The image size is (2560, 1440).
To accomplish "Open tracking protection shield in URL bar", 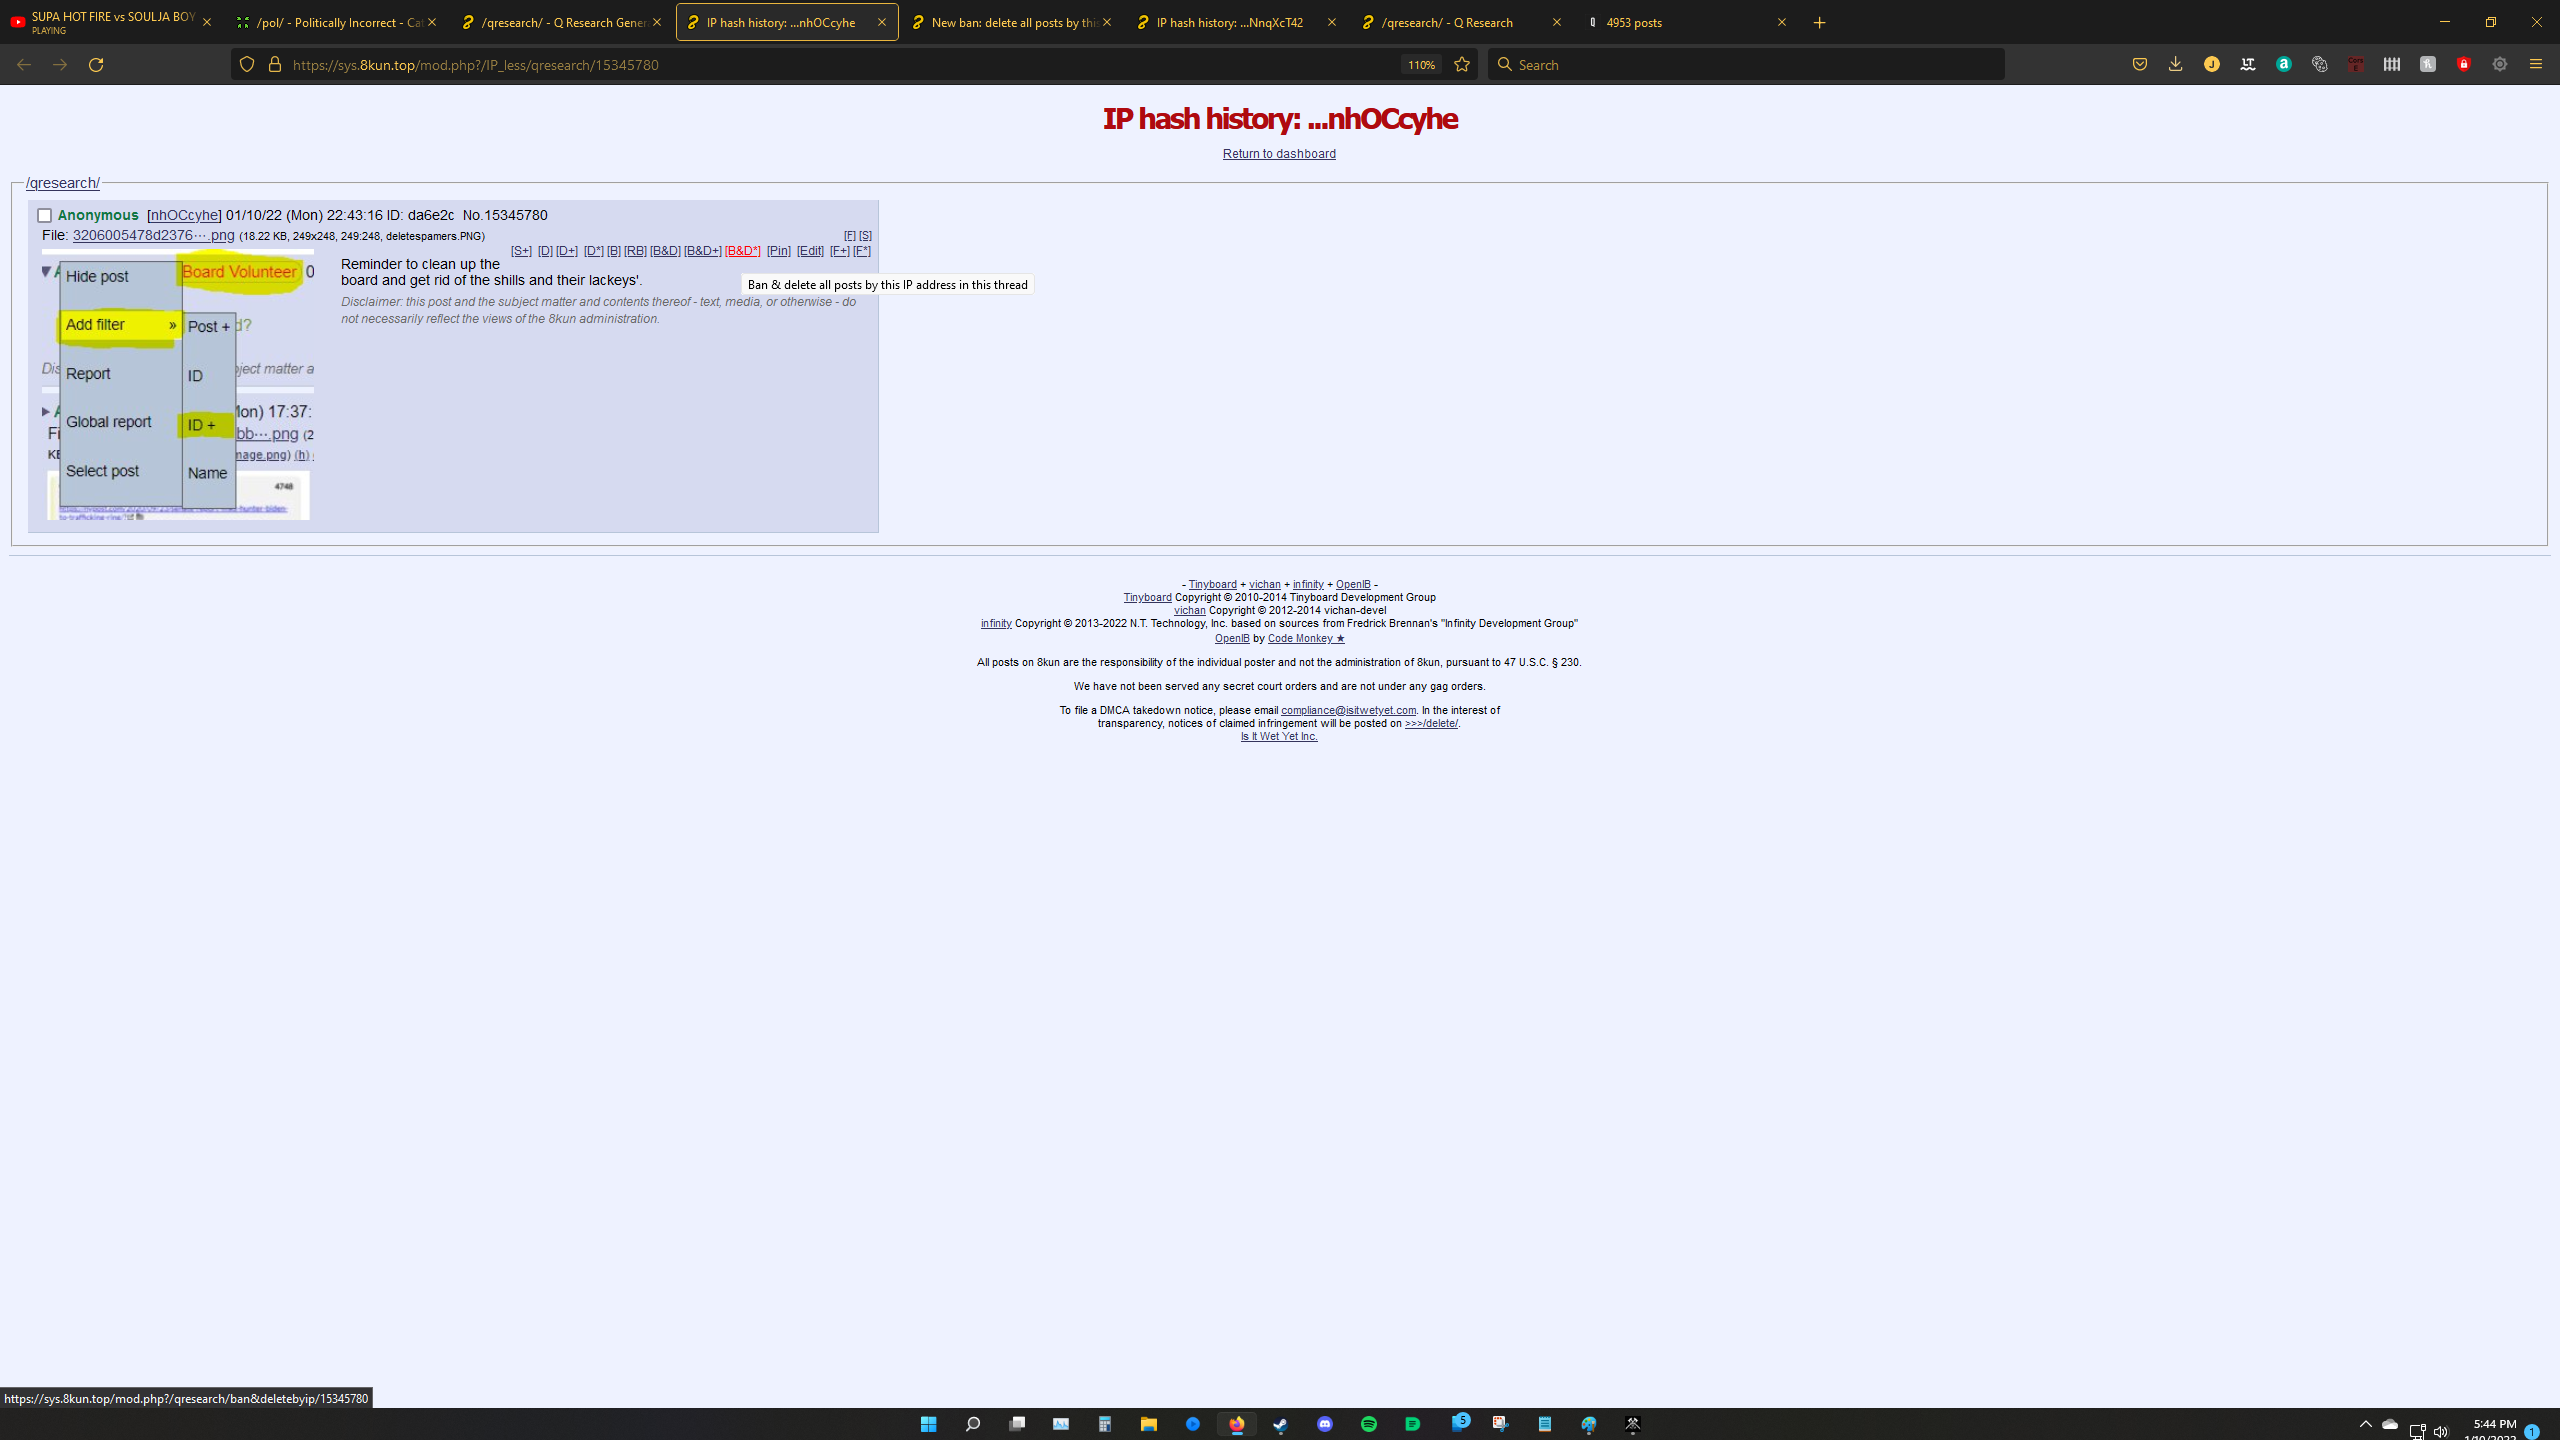I will [x=246, y=64].
